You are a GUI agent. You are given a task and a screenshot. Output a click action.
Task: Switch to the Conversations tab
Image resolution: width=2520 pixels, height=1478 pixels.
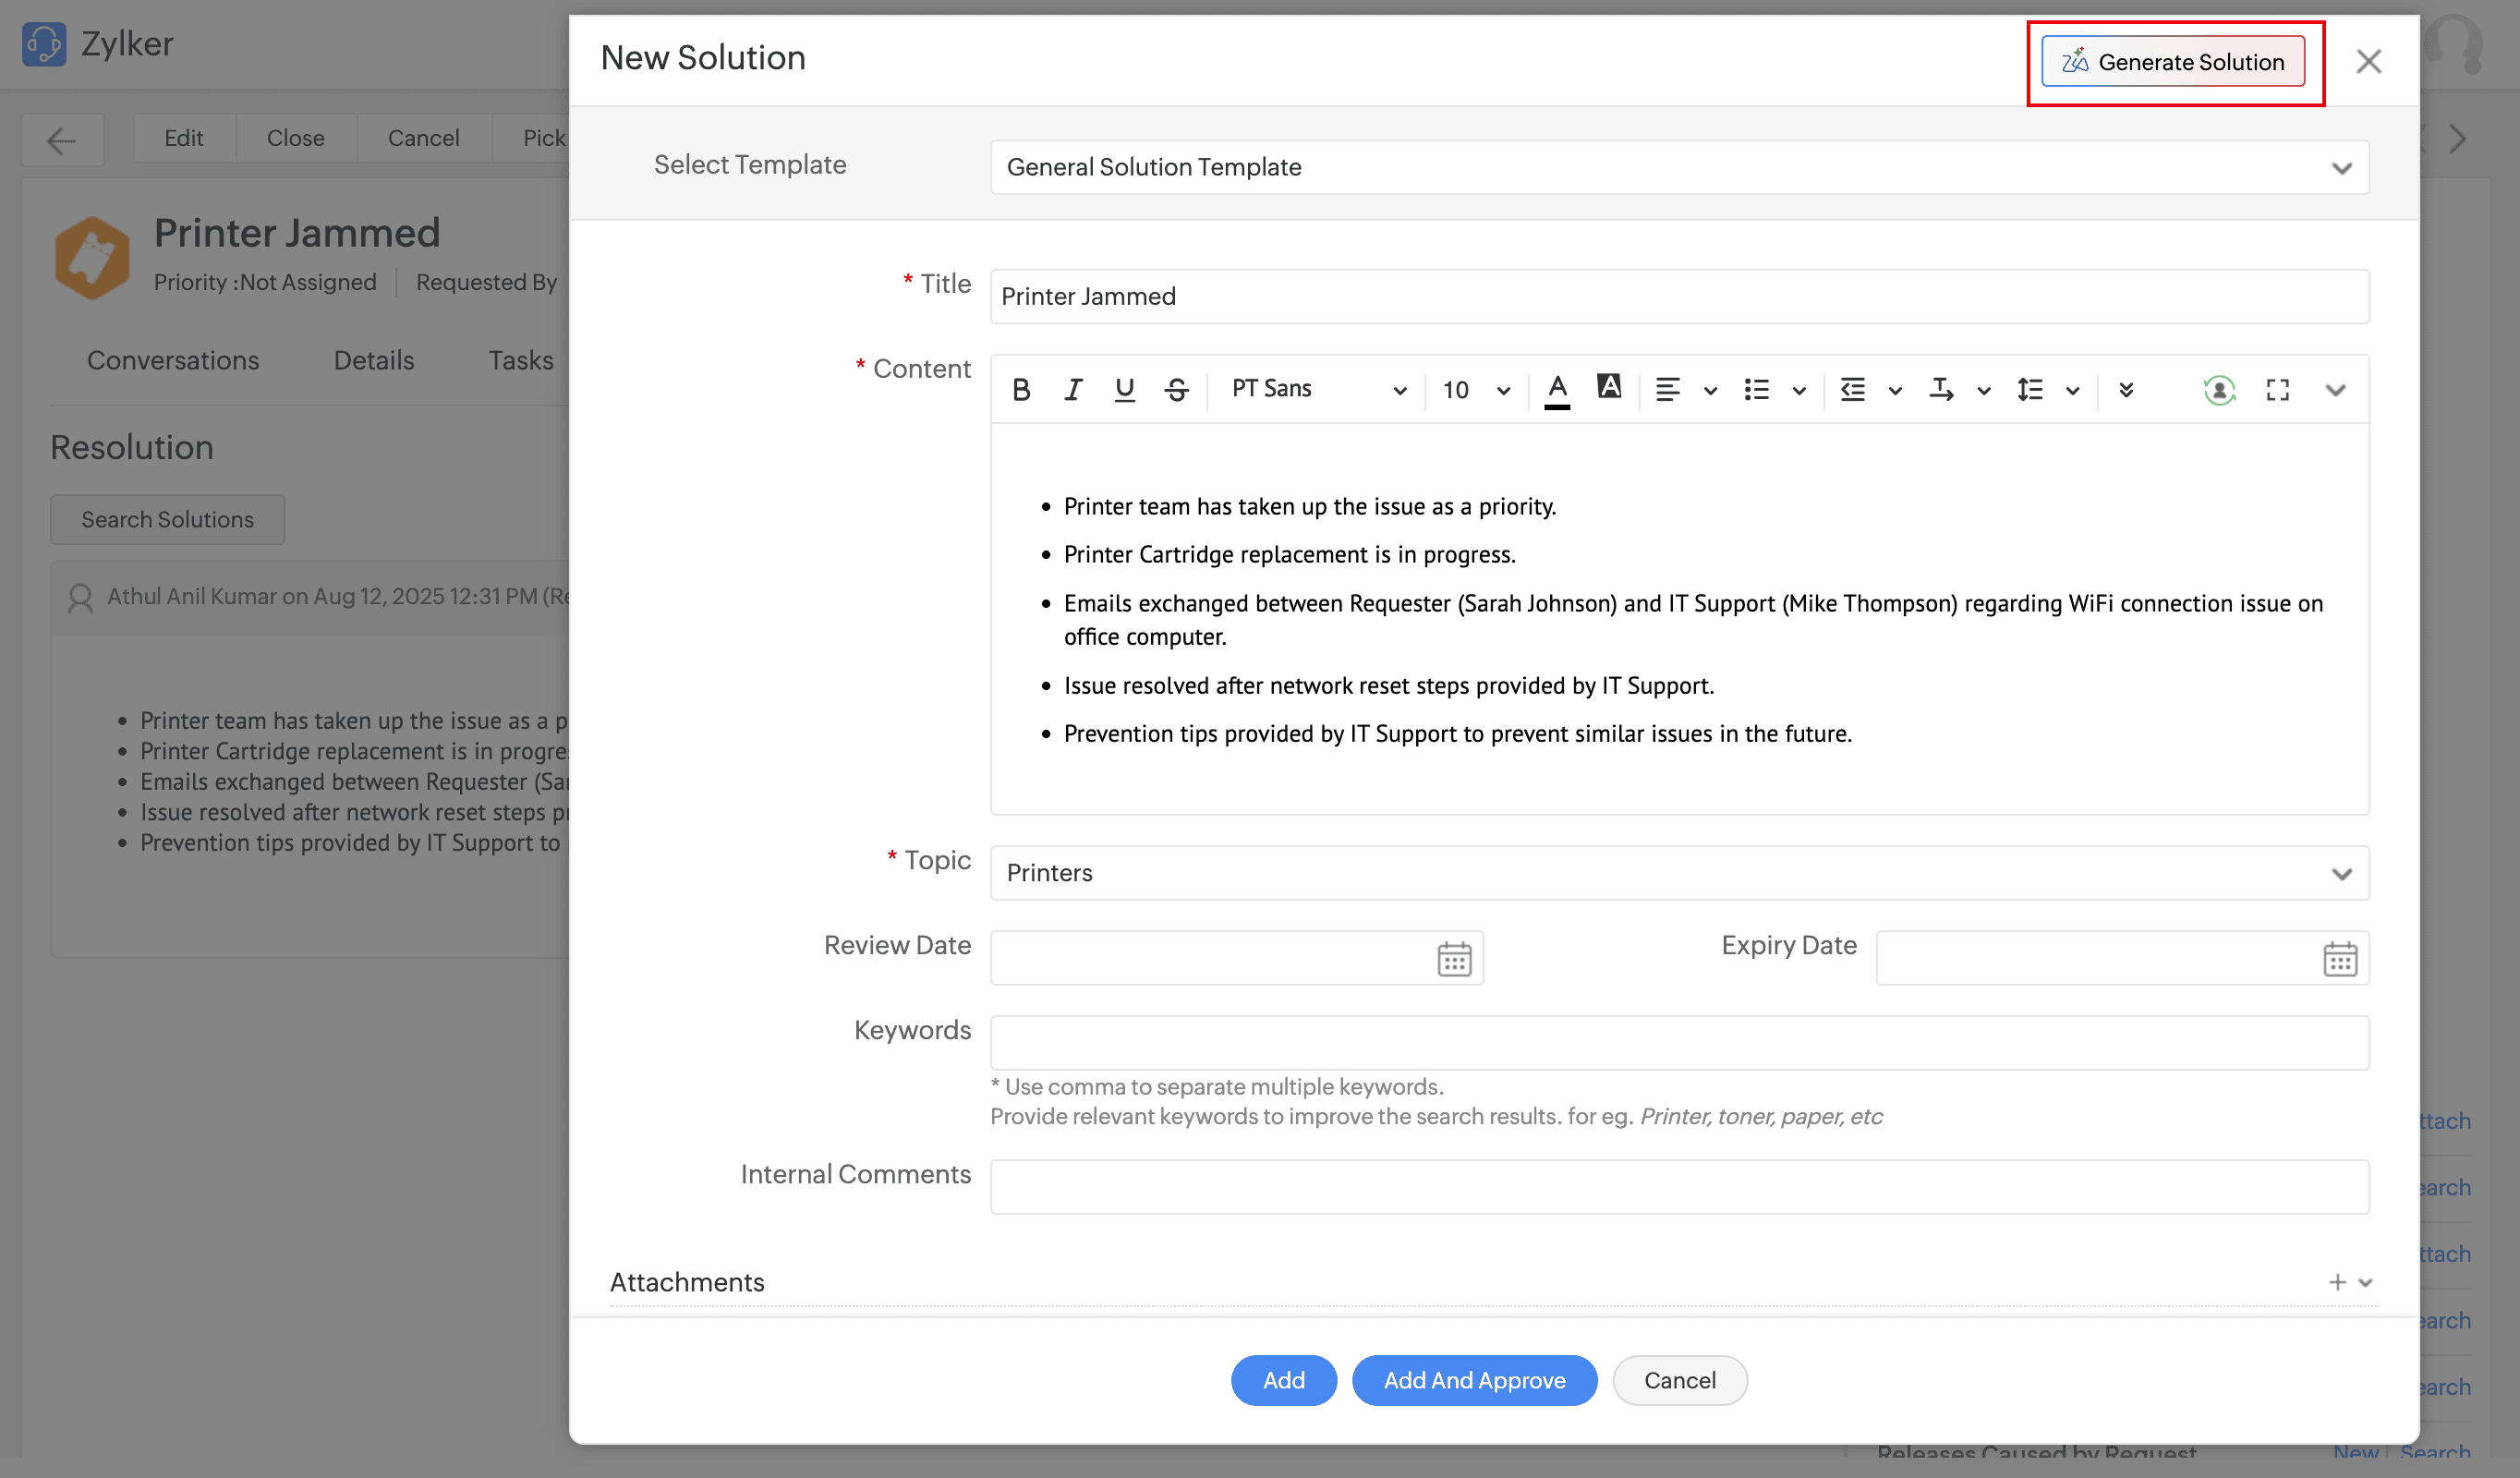[173, 360]
